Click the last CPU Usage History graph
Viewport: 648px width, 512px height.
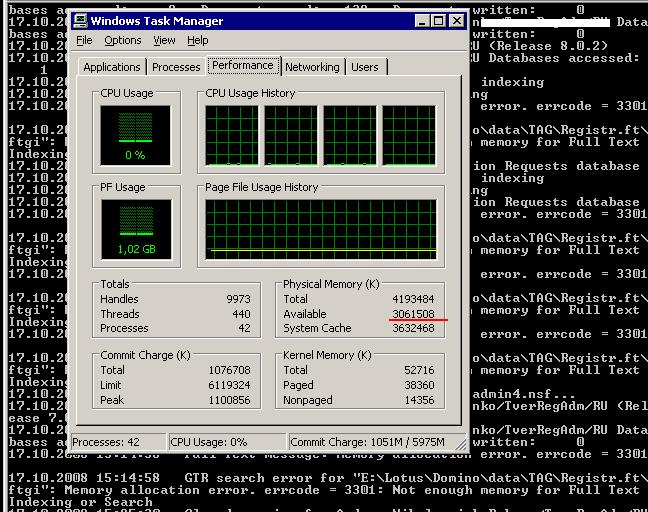409,136
